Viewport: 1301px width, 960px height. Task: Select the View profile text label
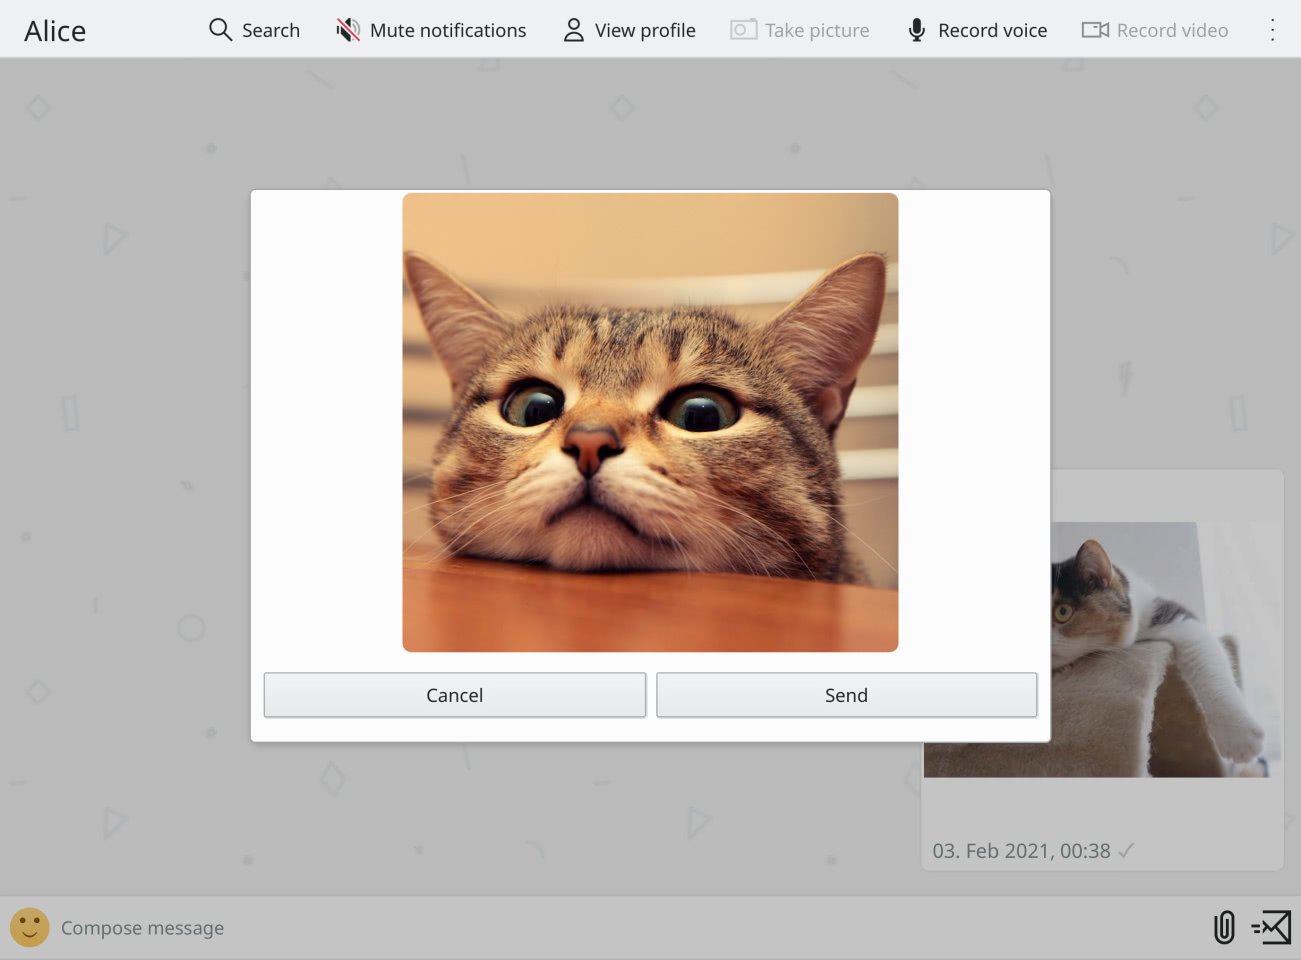(645, 30)
